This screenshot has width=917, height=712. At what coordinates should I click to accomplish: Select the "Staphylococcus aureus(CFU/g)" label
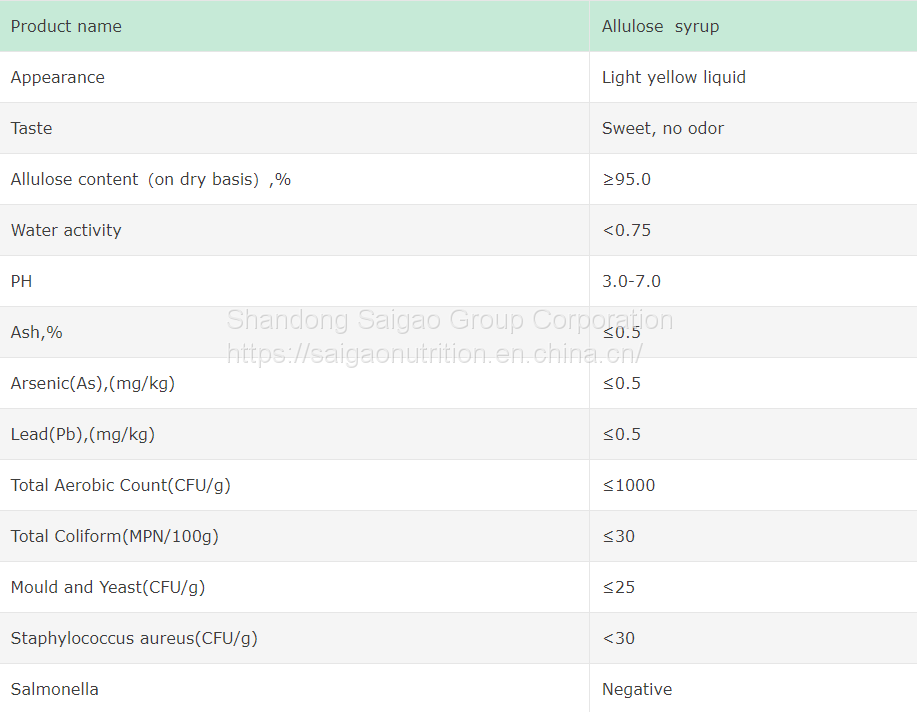pos(134,639)
